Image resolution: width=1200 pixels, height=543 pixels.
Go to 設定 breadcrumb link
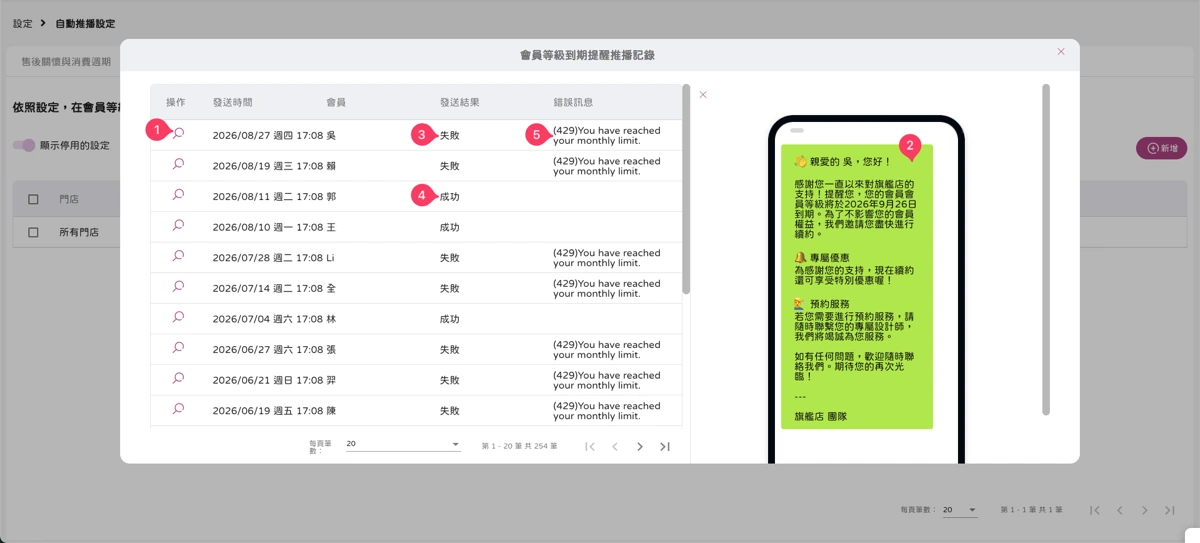[x=22, y=23]
